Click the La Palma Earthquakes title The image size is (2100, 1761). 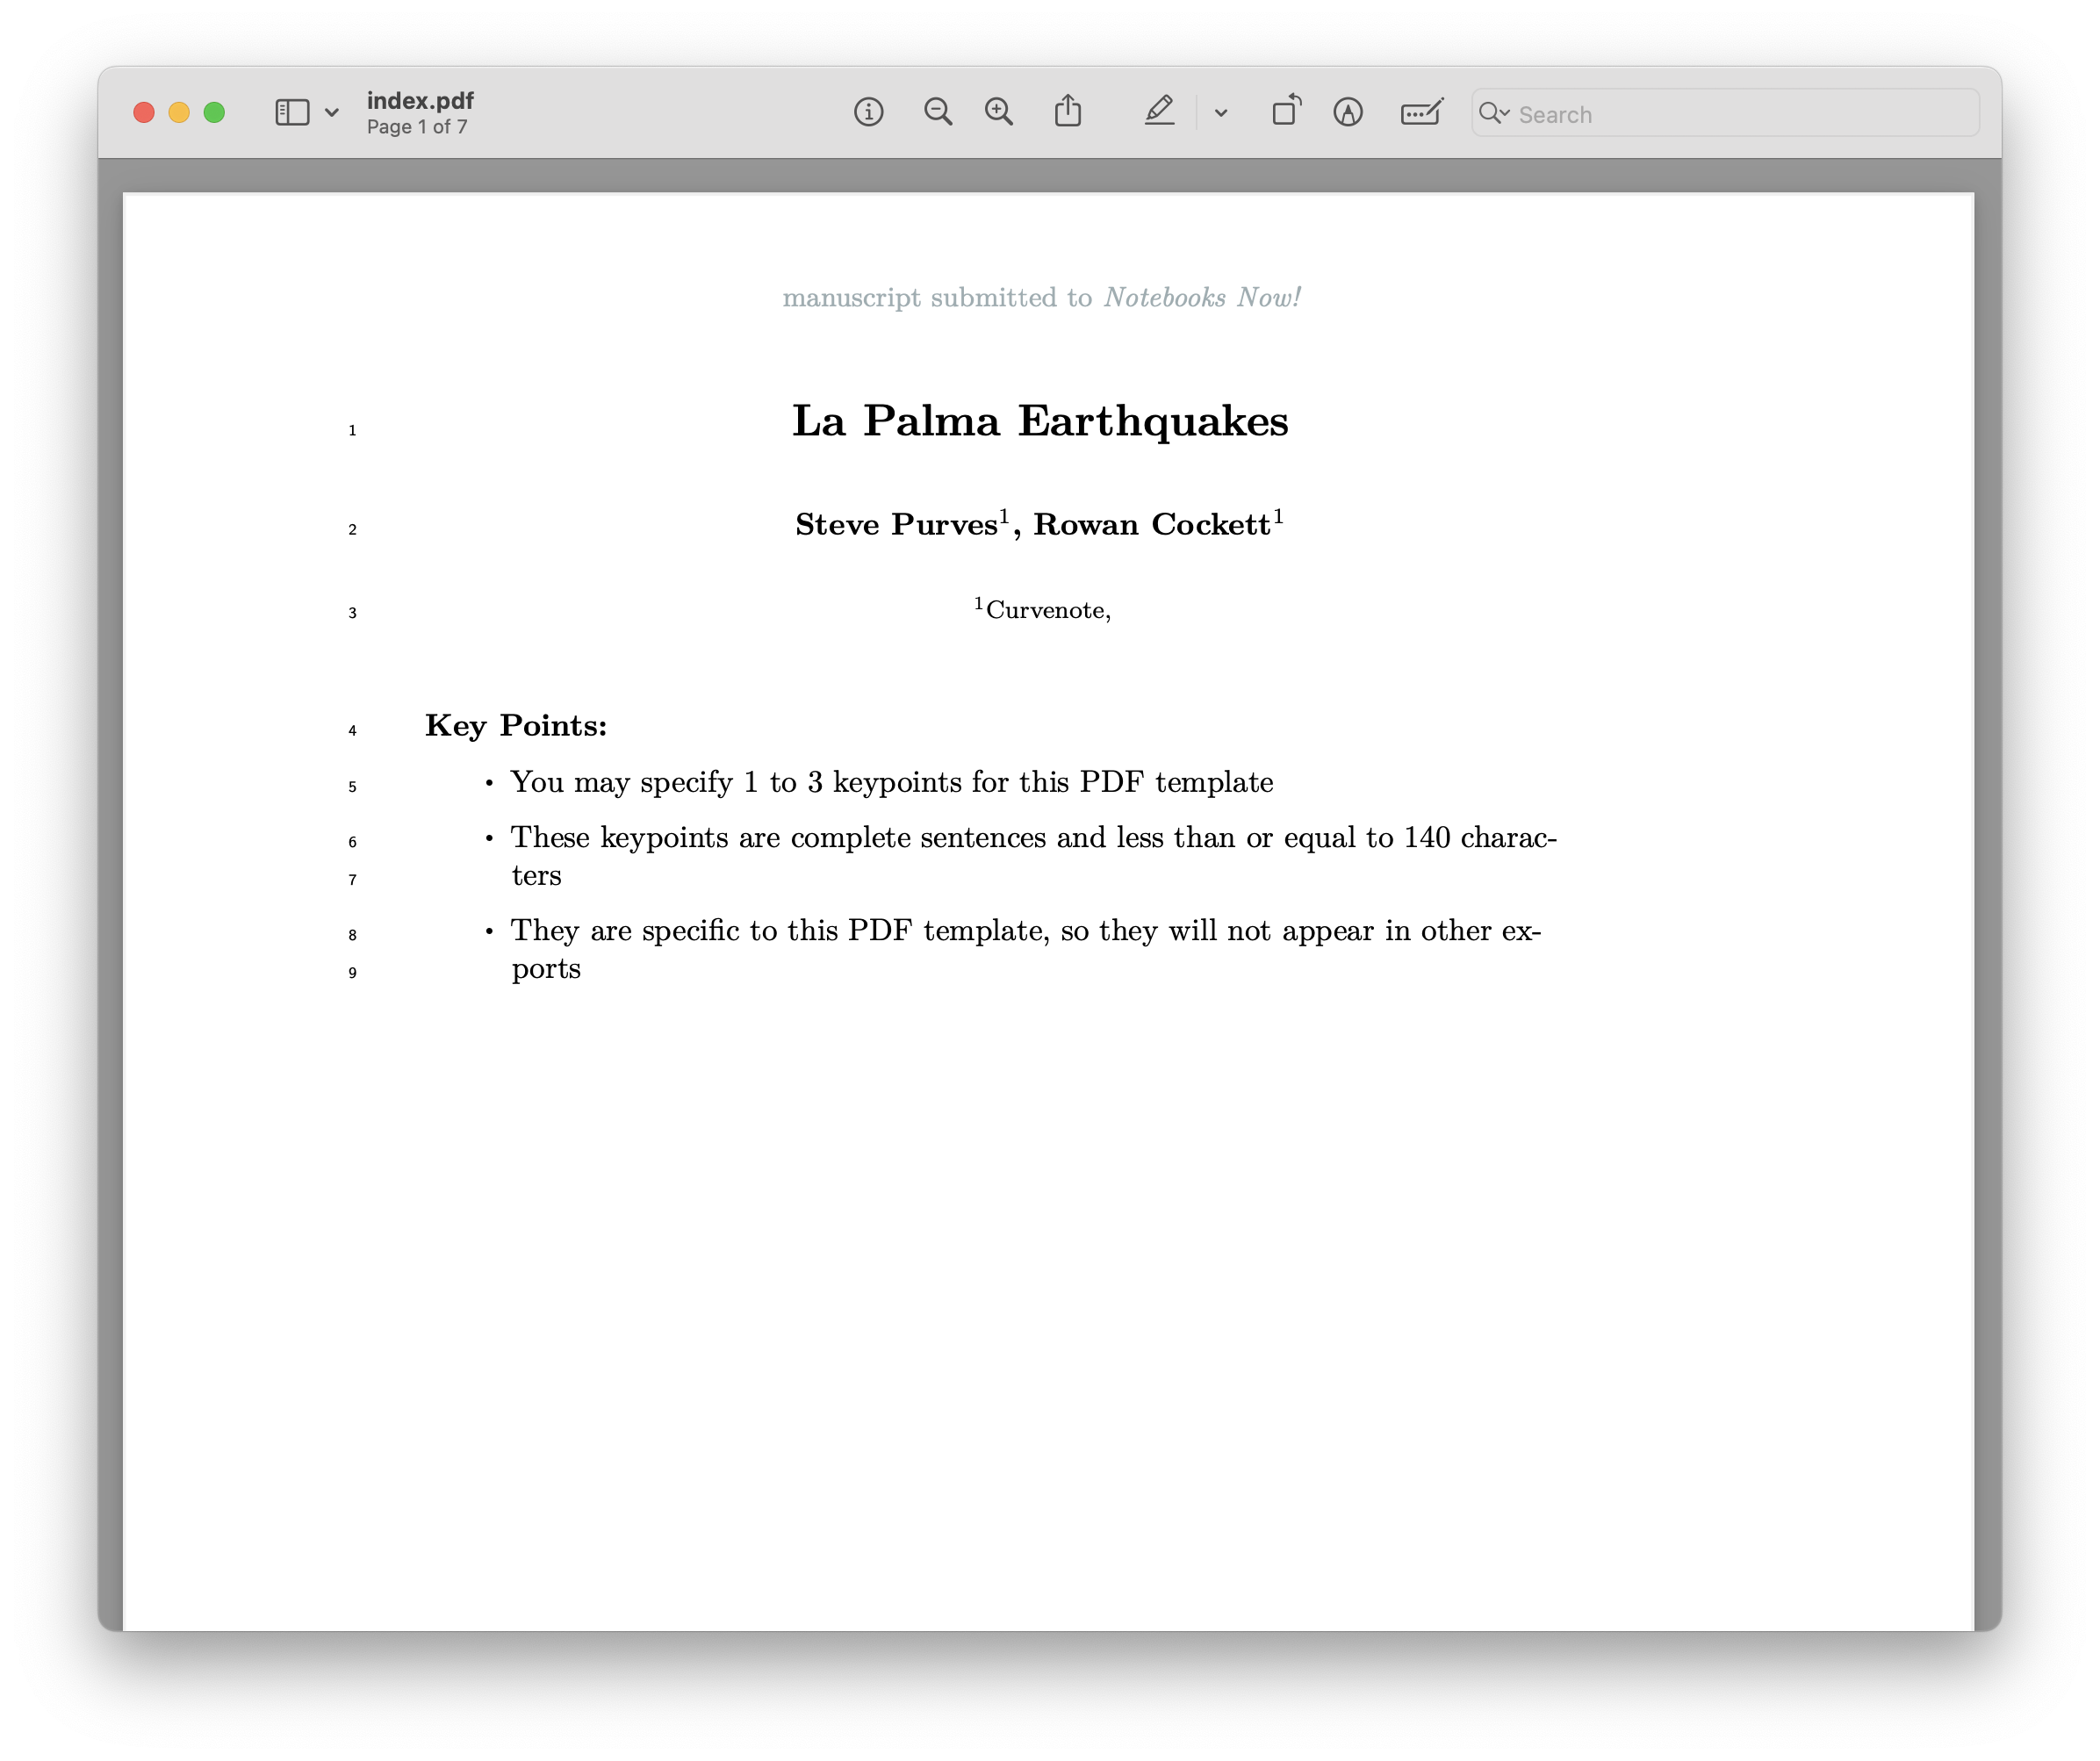[x=1040, y=421]
